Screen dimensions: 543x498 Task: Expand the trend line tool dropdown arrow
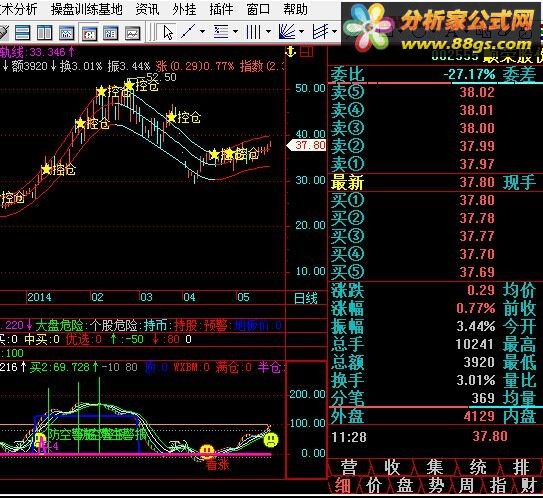(x=202, y=32)
